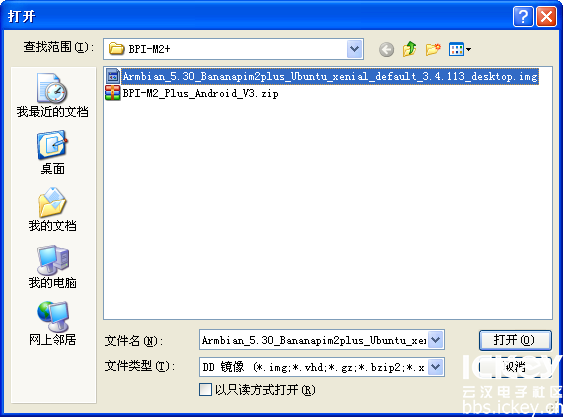Go to 我的电脑 location
This screenshot has height=417, width=563.
pyautogui.click(x=52, y=267)
